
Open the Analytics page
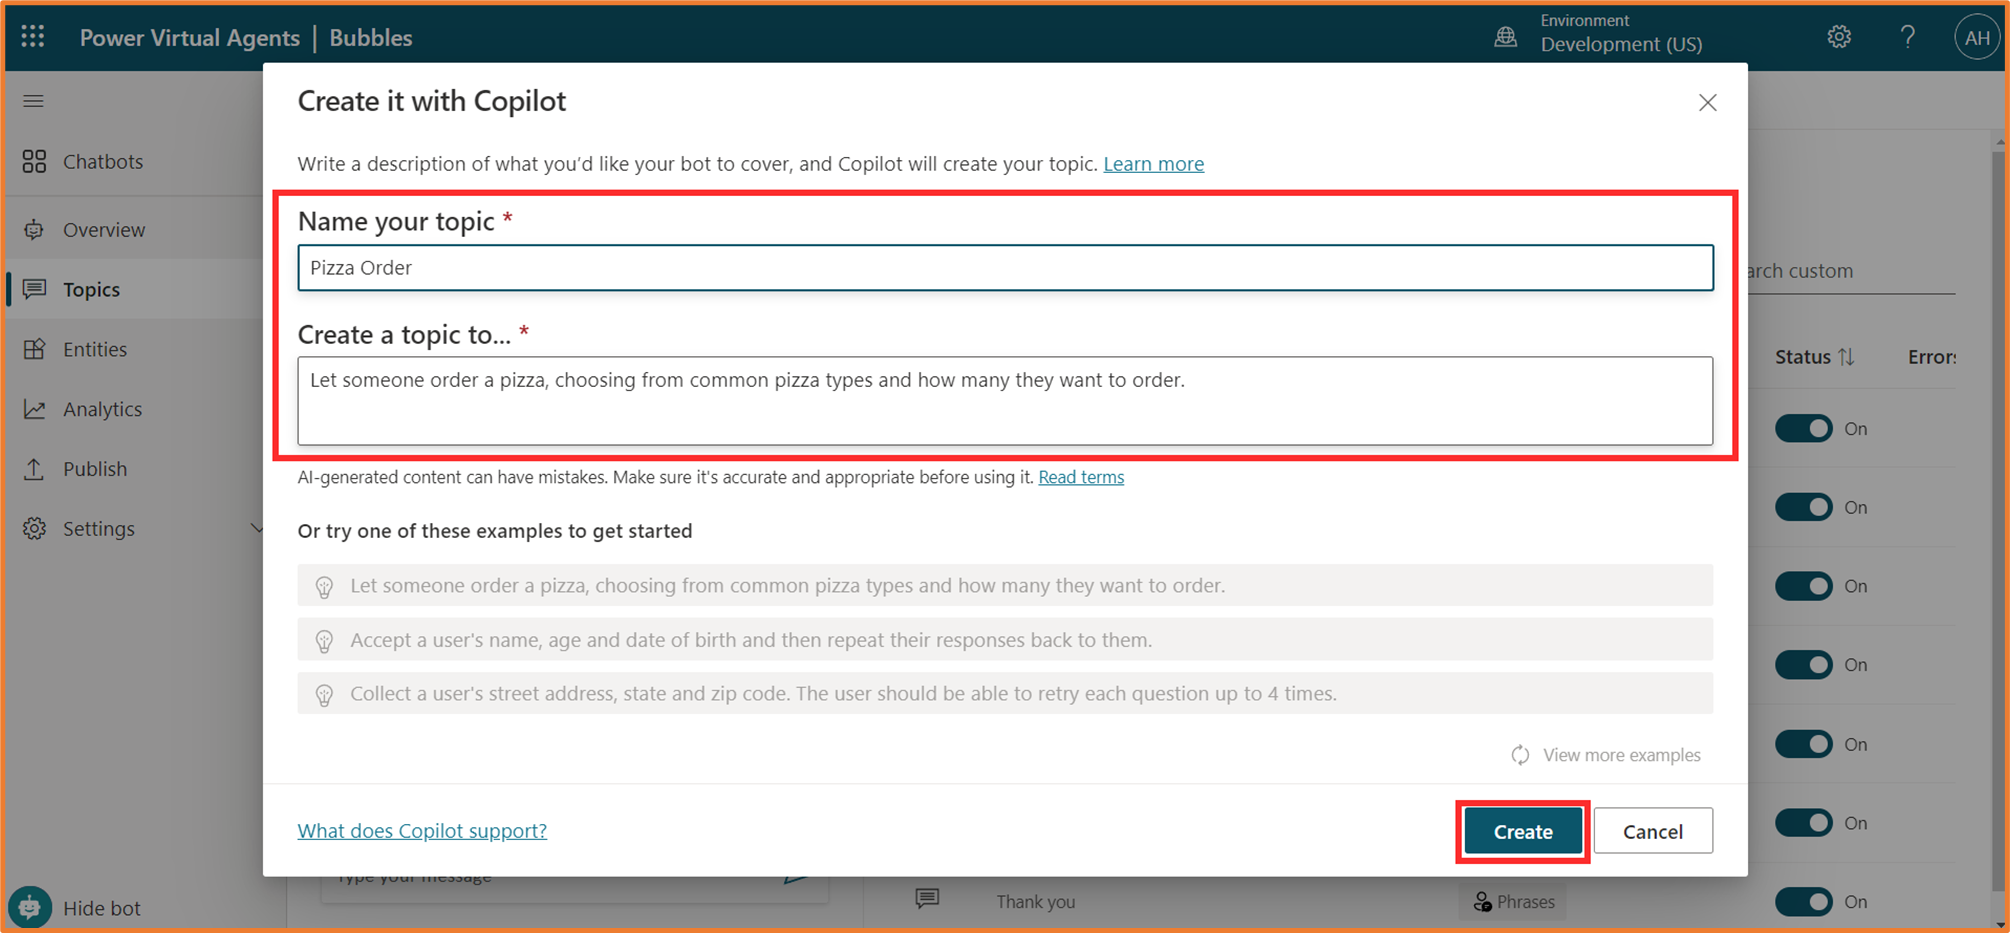point(103,408)
